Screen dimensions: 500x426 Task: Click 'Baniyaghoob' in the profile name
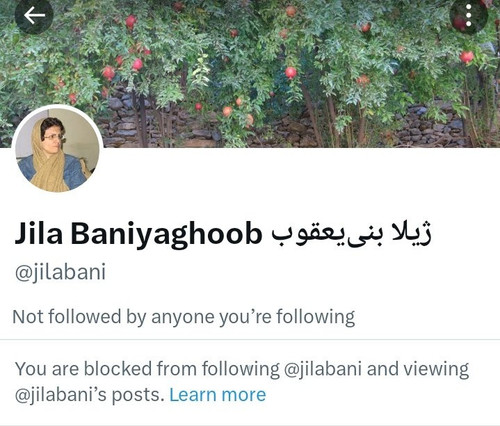pos(166,234)
